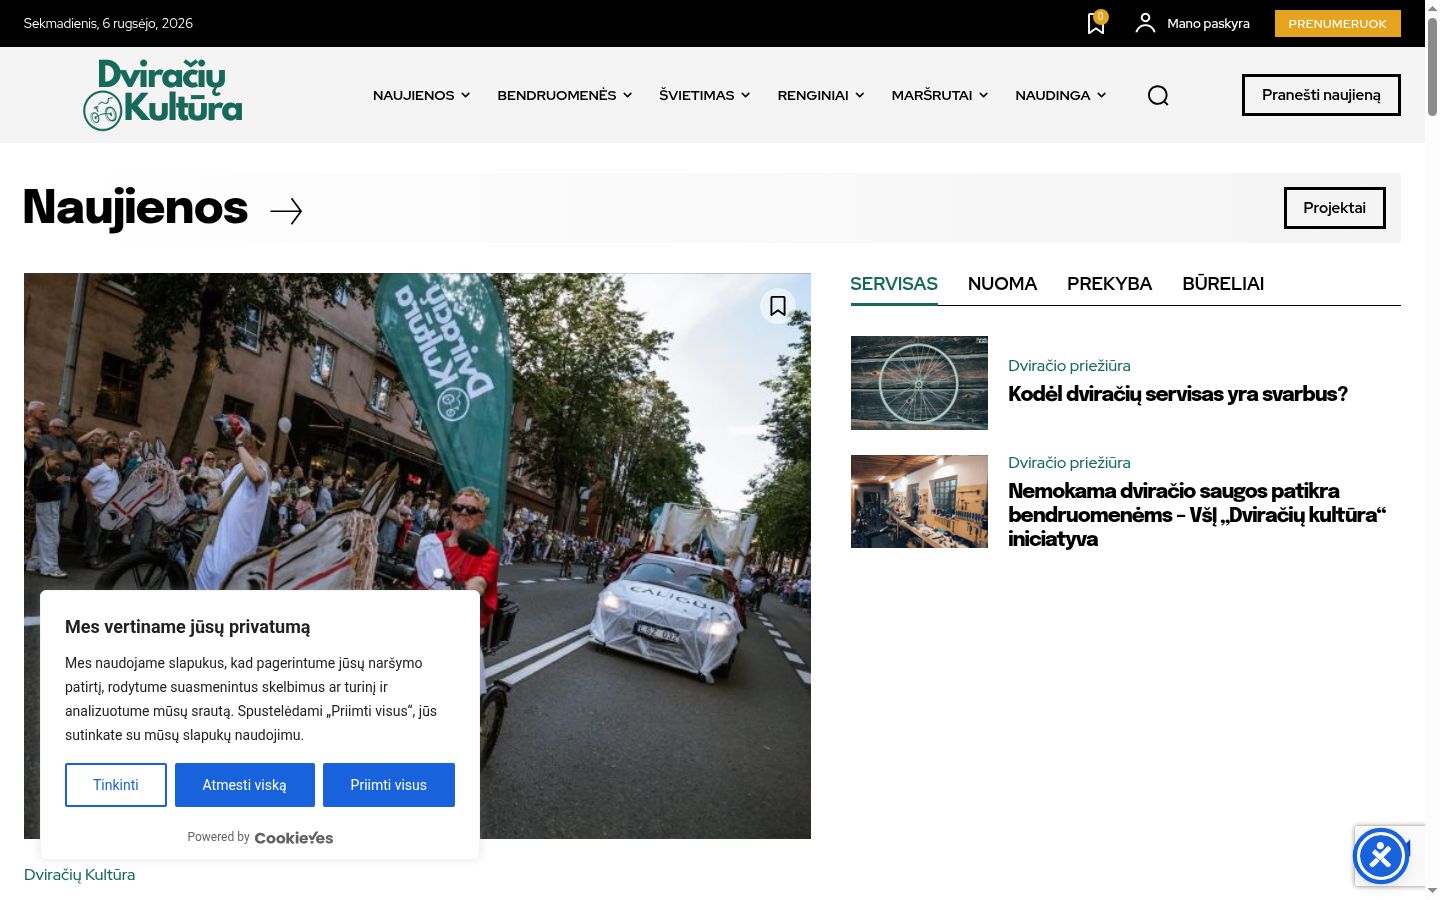
Task: Click the arrow next to Naujienos heading
Action: coord(286,211)
